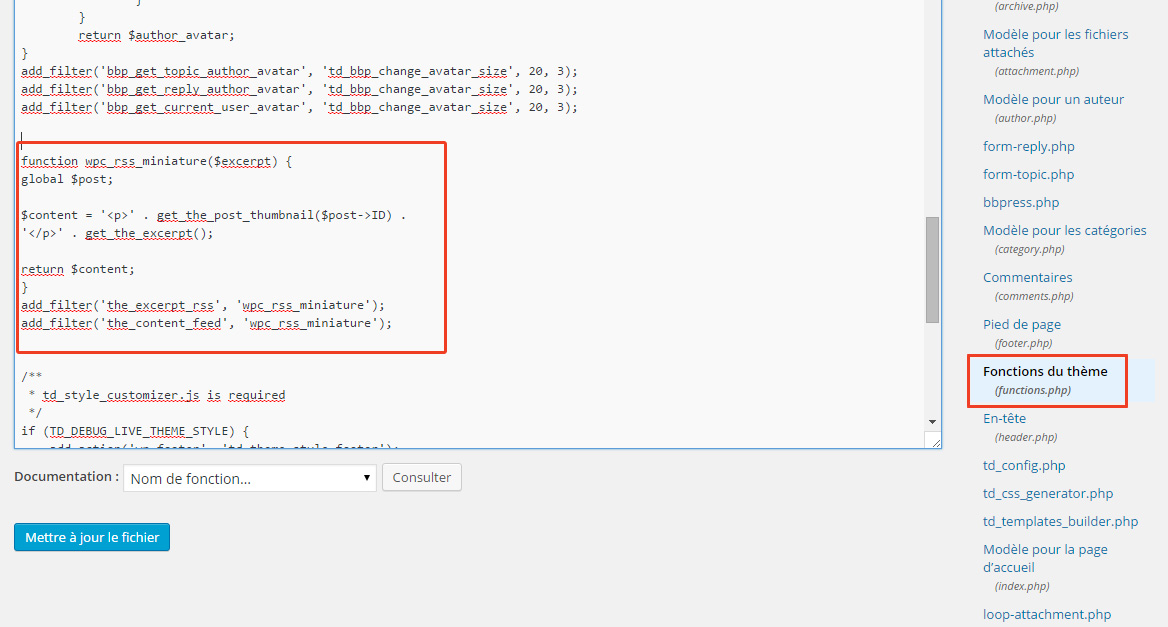Screen dimensions: 1168x627
Task: Edit the form-topic.php file
Action: pos(1028,174)
